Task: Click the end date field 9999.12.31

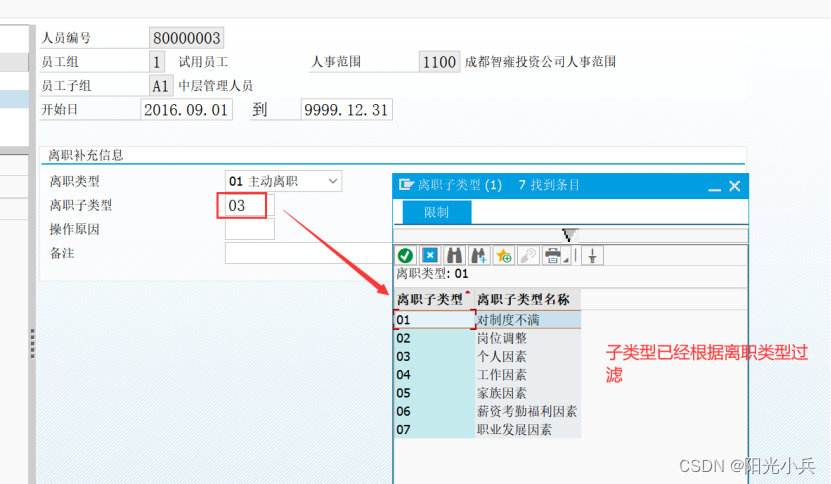Action: (347, 110)
